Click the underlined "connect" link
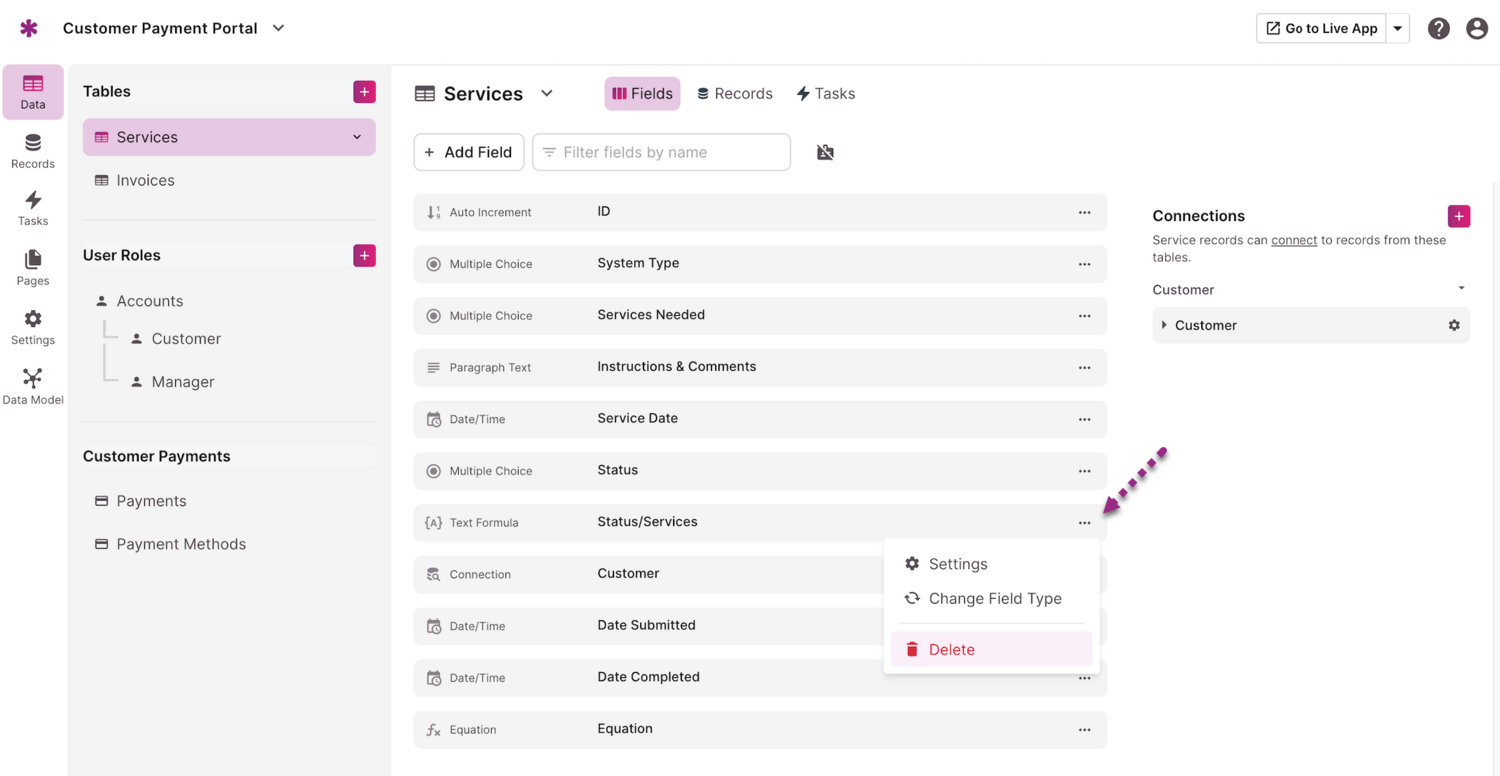 [1293, 240]
